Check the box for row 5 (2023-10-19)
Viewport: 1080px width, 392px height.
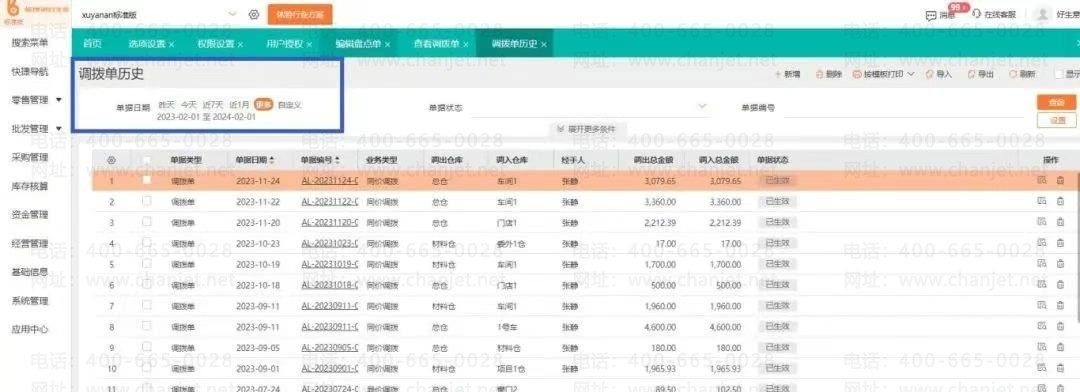click(x=146, y=263)
